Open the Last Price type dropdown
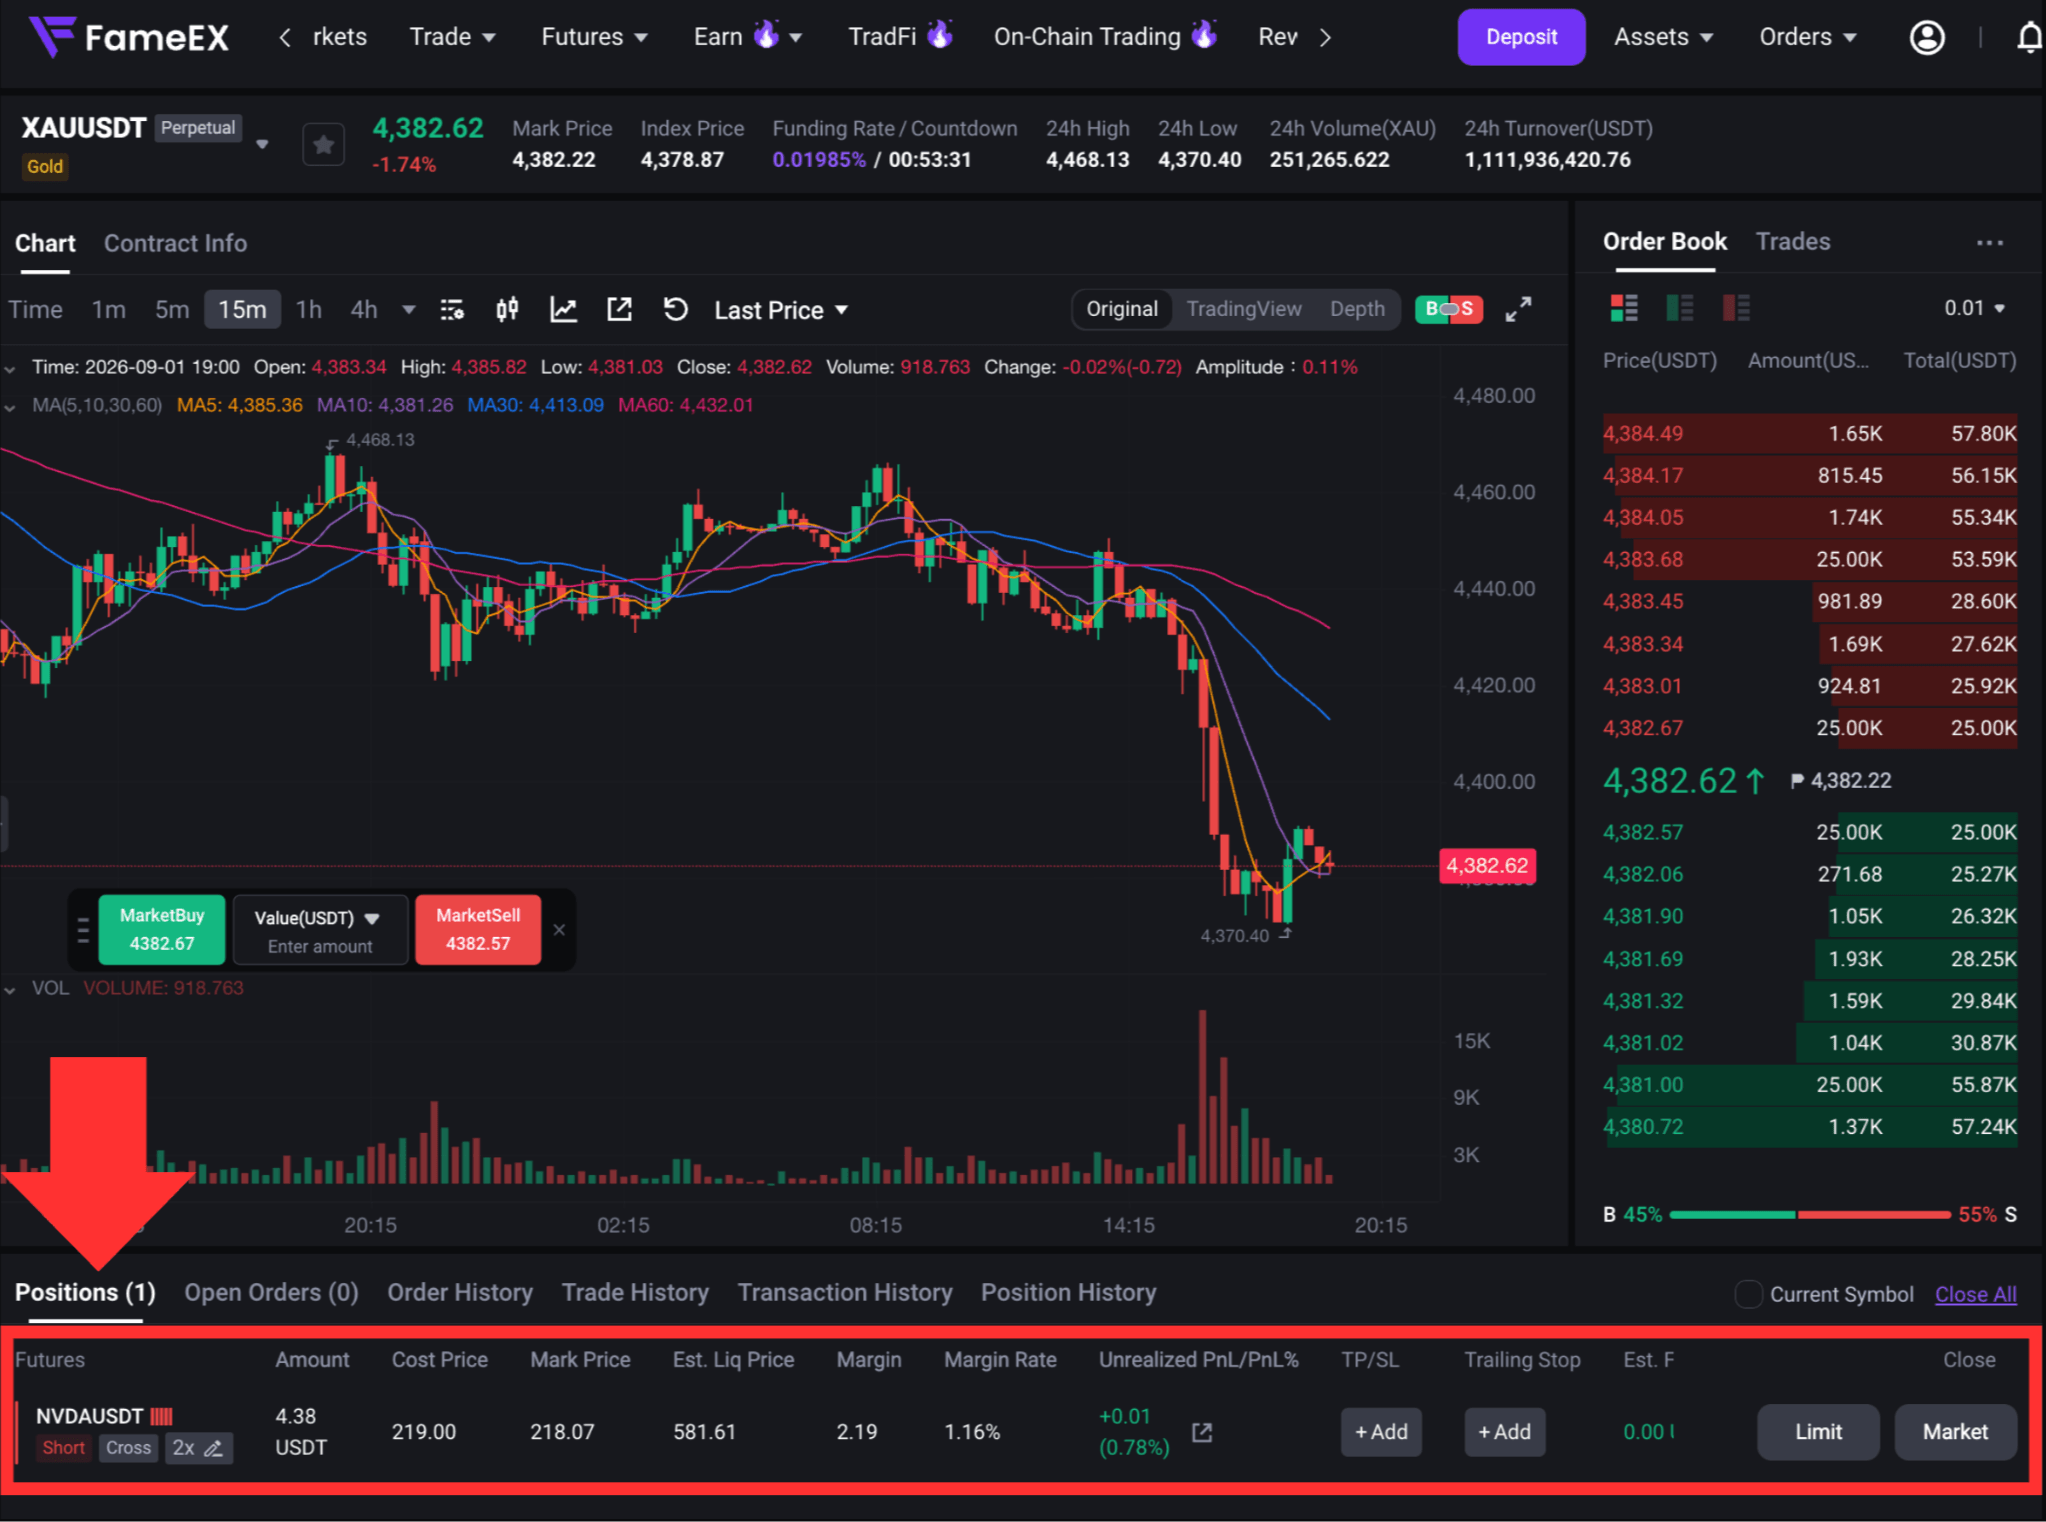 click(x=781, y=310)
